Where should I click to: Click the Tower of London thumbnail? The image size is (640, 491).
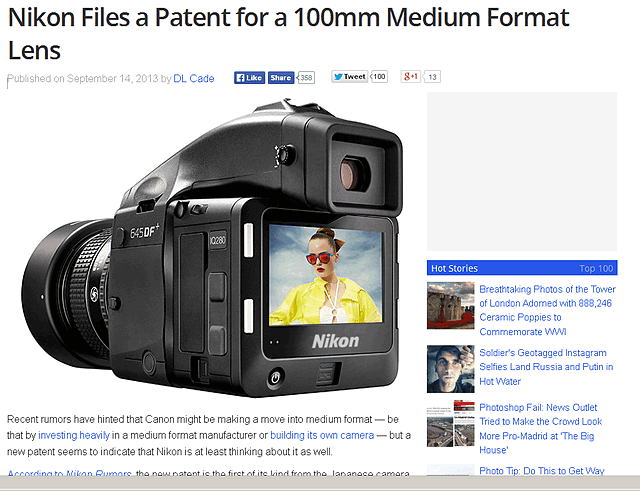(451, 306)
